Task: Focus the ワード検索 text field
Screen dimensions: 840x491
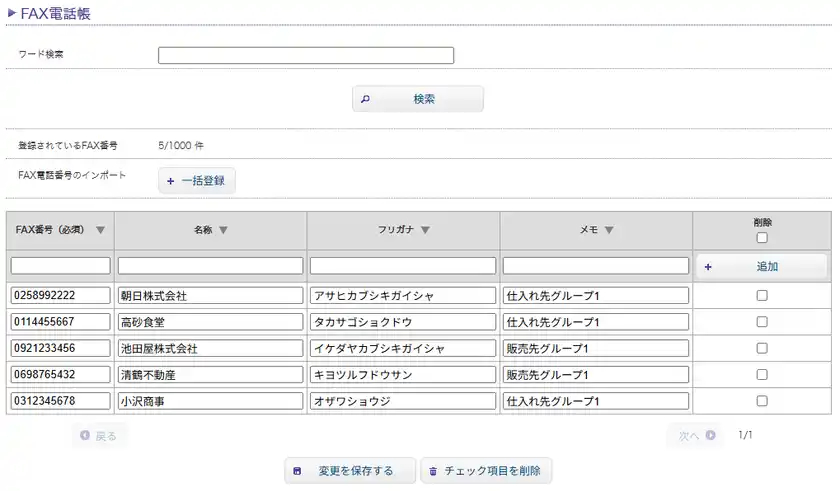Action: coord(306,55)
